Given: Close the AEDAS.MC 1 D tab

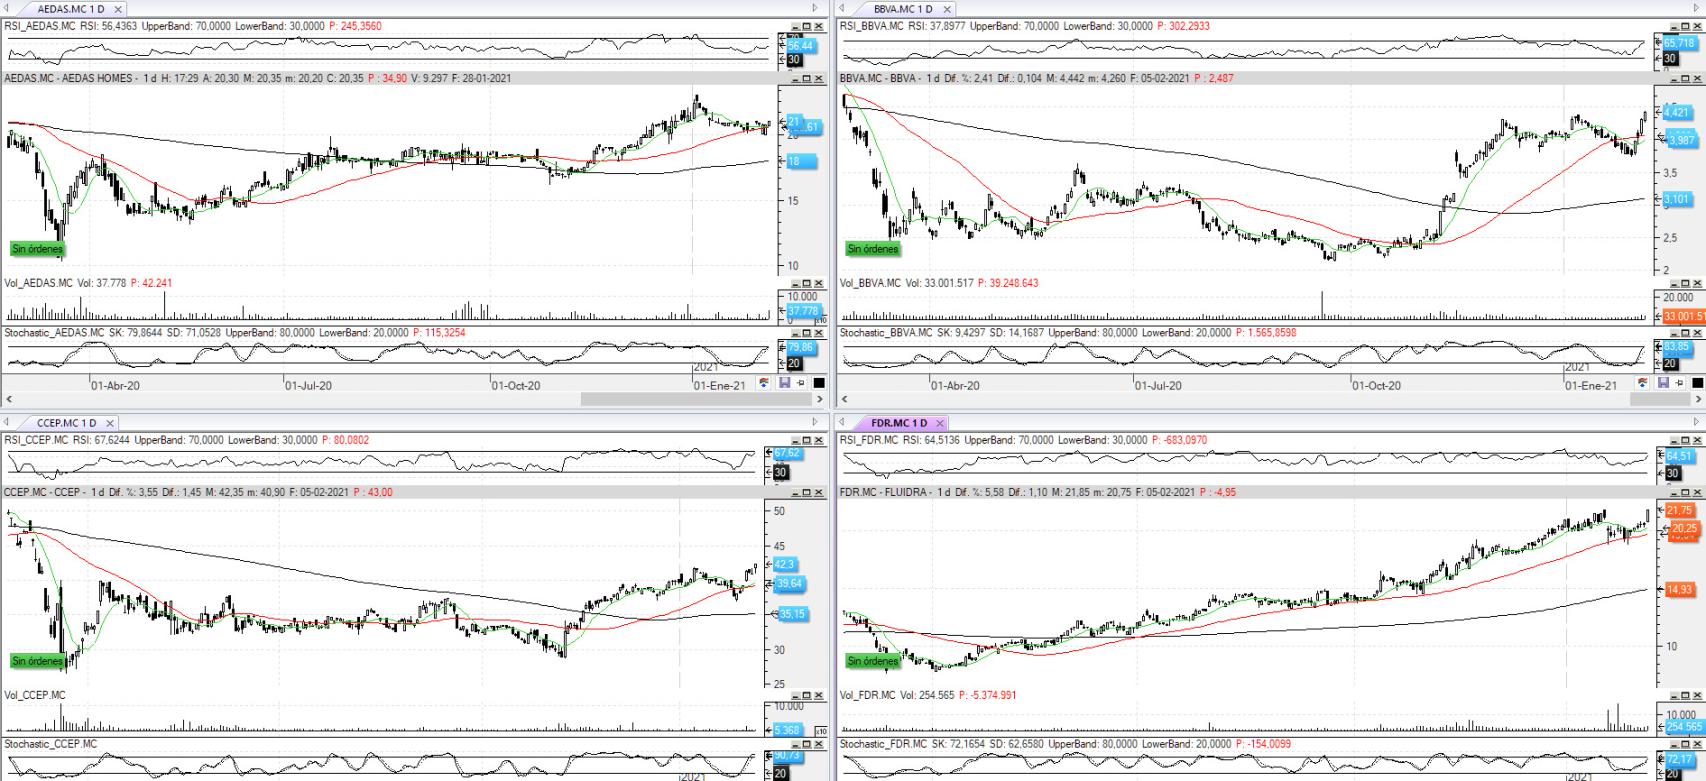Looking at the screenshot, I should pyautogui.click(x=118, y=9).
